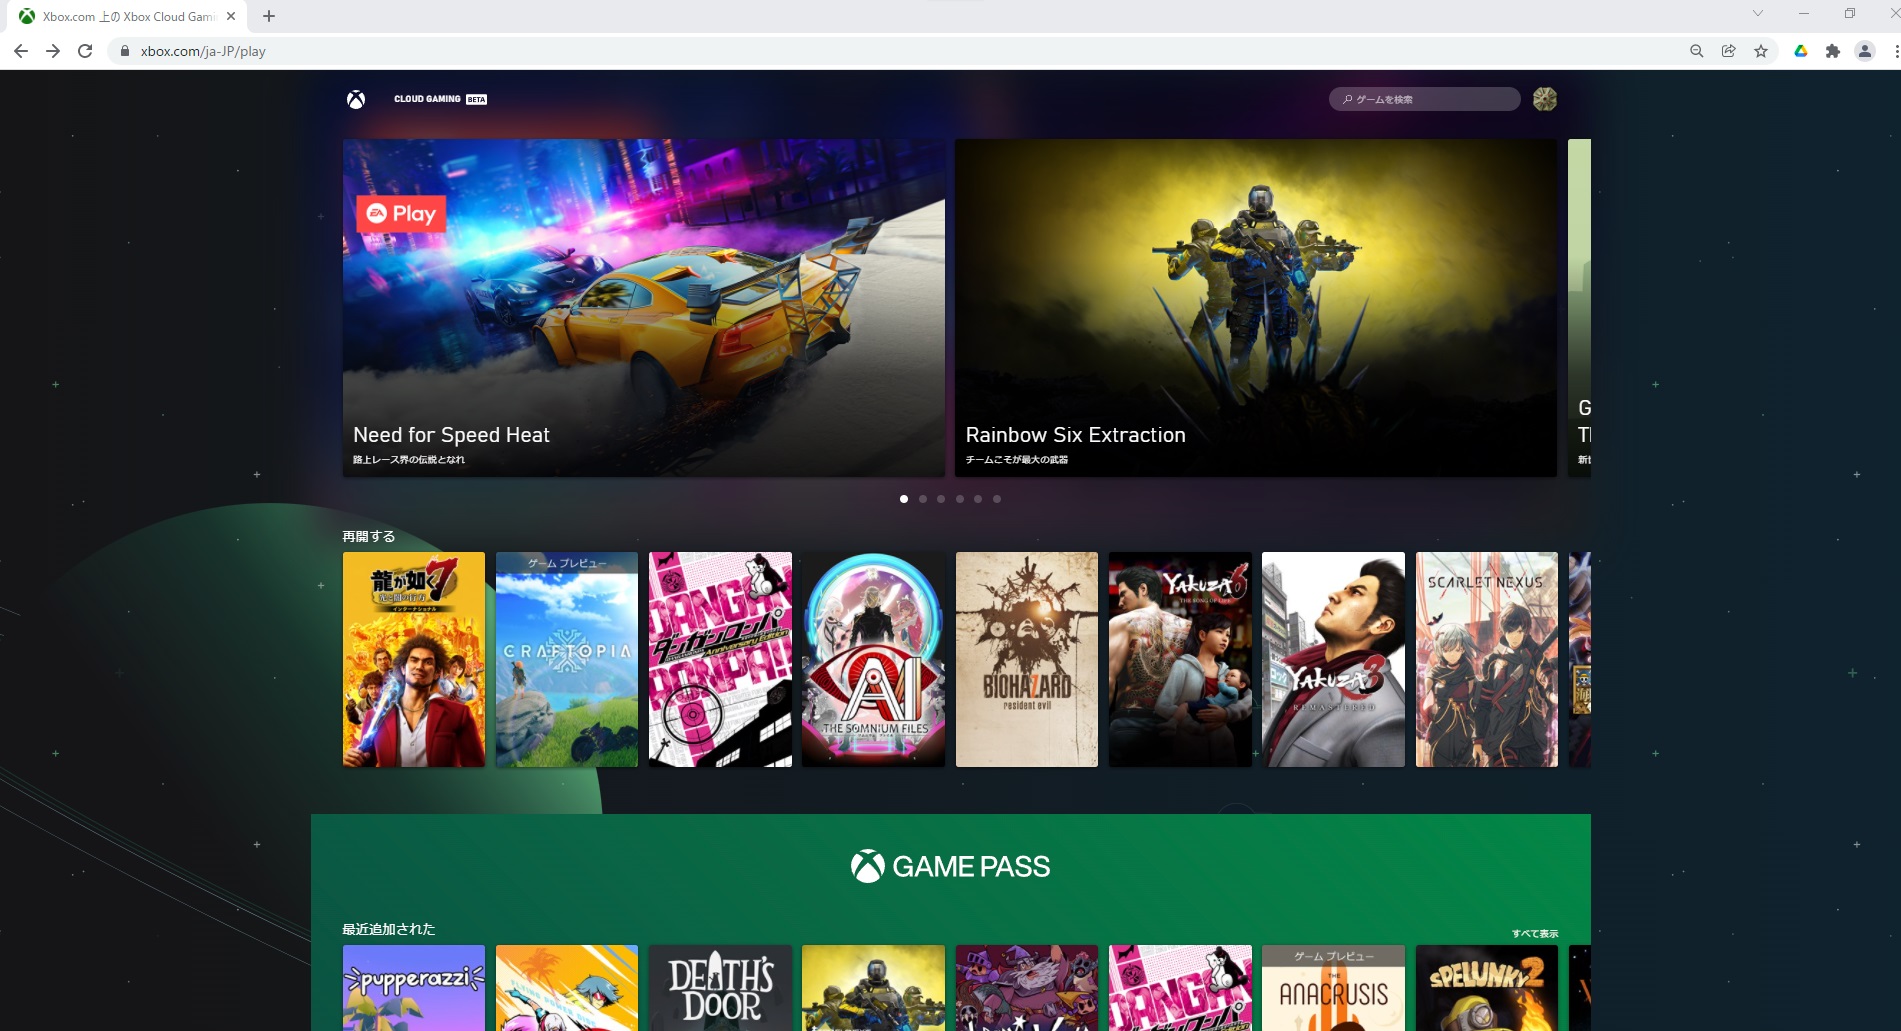This screenshot has height=1031, width=1901.
Task: Click the すべて表示 link
Action: (x=1534, y=933)
